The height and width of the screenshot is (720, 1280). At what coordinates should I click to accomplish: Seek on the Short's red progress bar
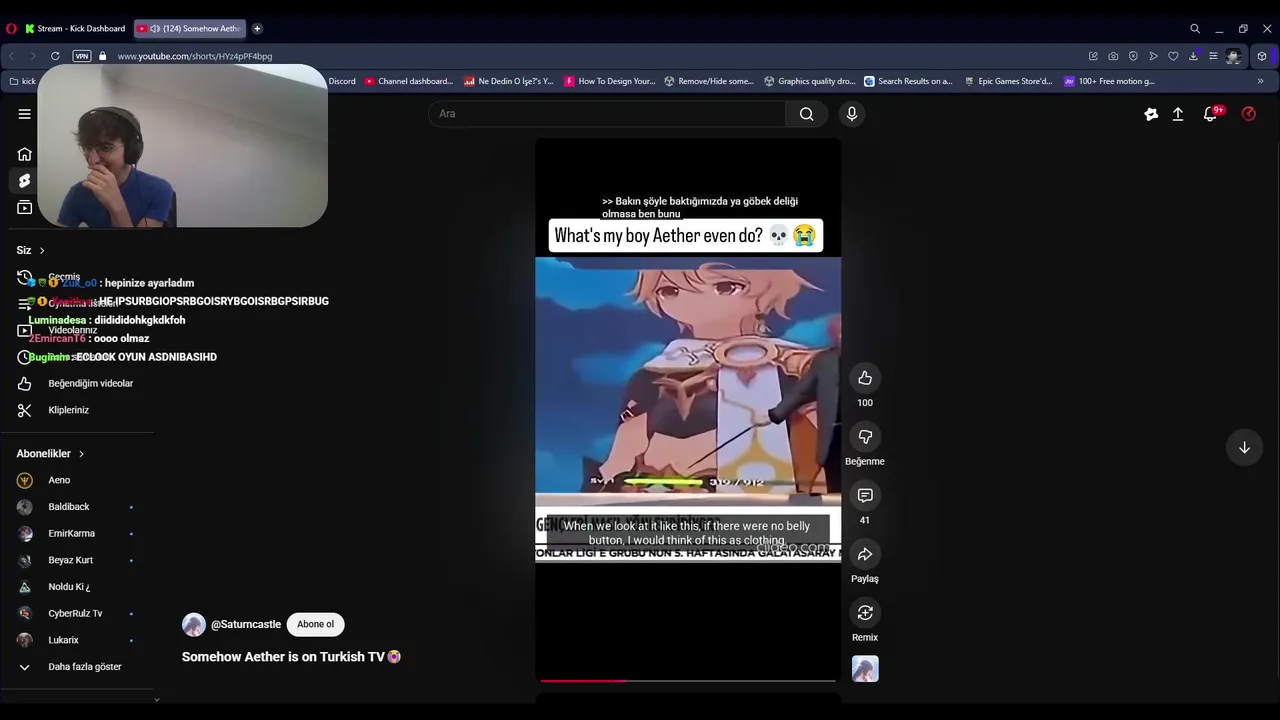click(x=688, y=680)
